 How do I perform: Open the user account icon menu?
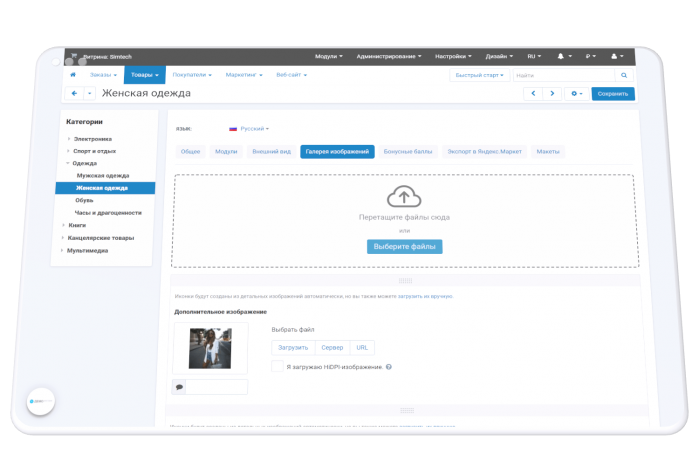click(617, 56)
